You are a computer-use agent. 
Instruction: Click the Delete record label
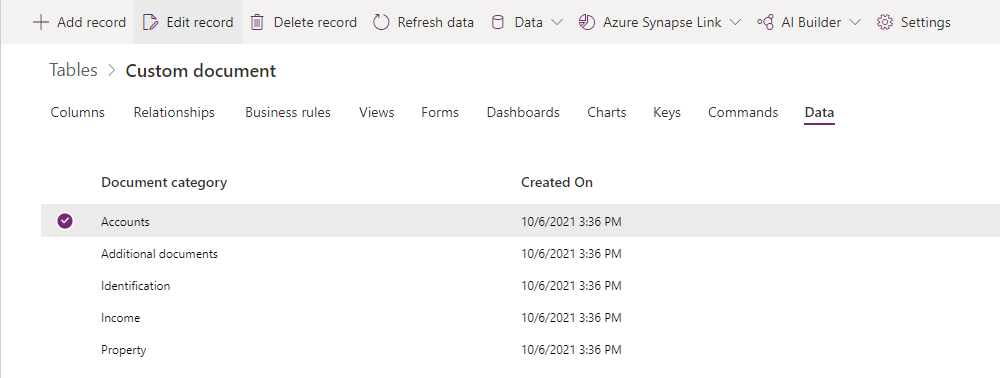[x=315, y=22]
